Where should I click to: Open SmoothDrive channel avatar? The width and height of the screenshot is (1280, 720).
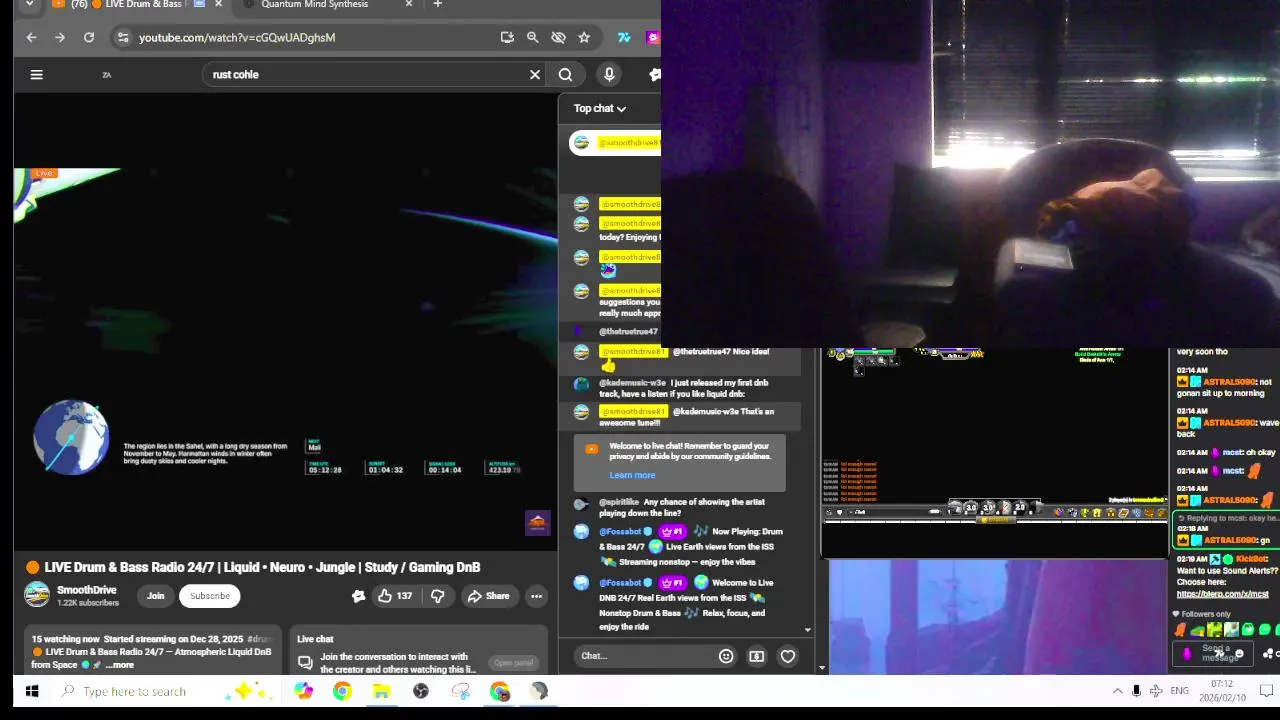pos(37,595)
